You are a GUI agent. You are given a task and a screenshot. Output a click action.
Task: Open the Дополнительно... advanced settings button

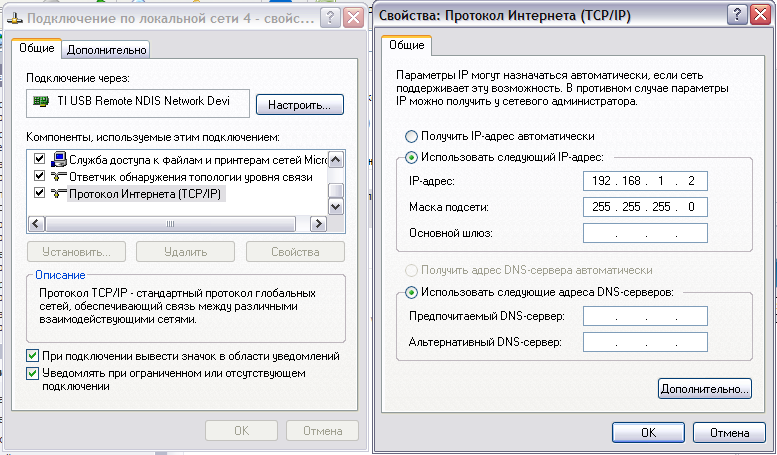tap(705, 388)
